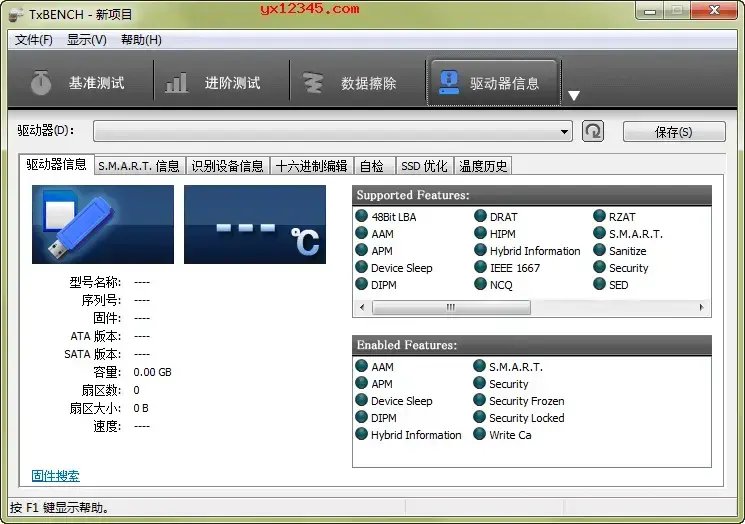Click the TxBENCH title bar app icon
Viewport: 745px width, 524px height.
tap(16, 15)
